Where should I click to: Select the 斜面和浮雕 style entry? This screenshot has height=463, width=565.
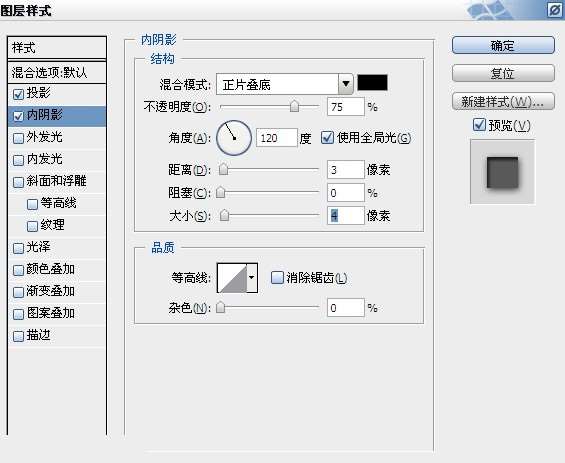point(57,181)
